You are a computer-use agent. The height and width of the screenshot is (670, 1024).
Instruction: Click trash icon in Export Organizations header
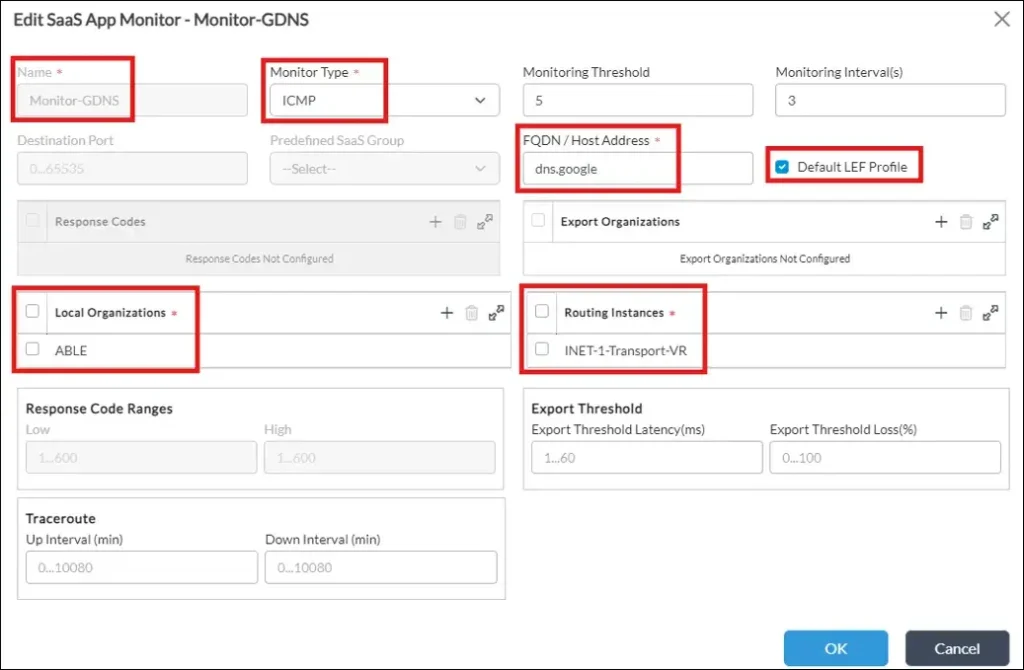click(965, 222)
